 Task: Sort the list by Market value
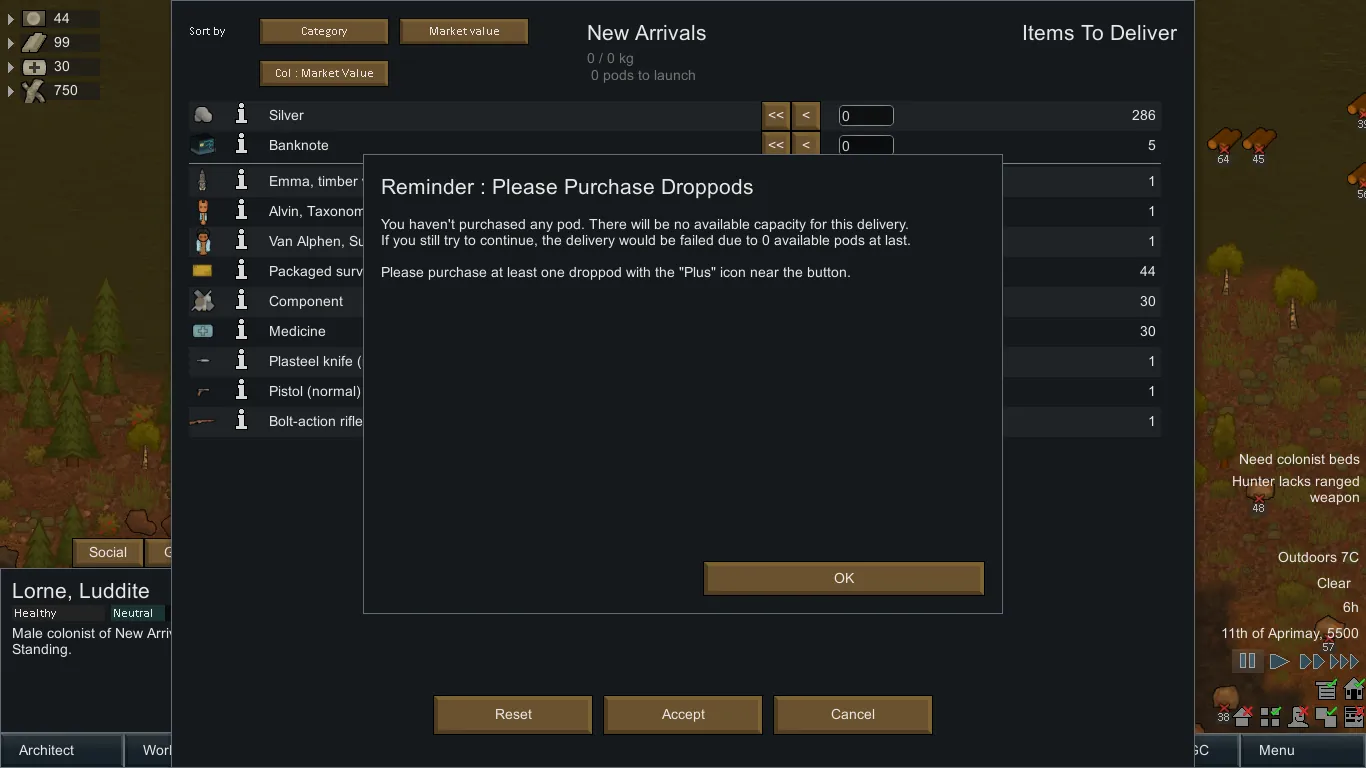click(463, 31)
